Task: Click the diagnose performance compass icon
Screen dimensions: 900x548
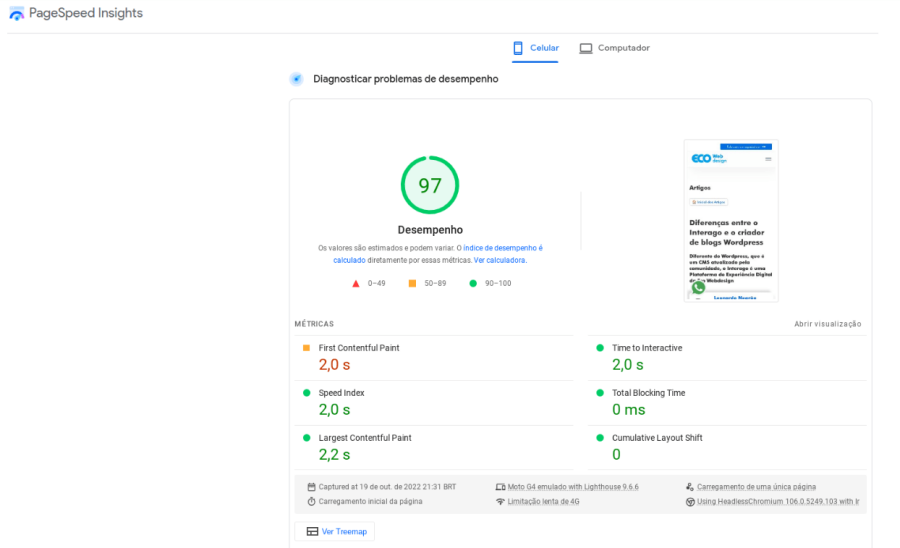Action: coord(296,79)
